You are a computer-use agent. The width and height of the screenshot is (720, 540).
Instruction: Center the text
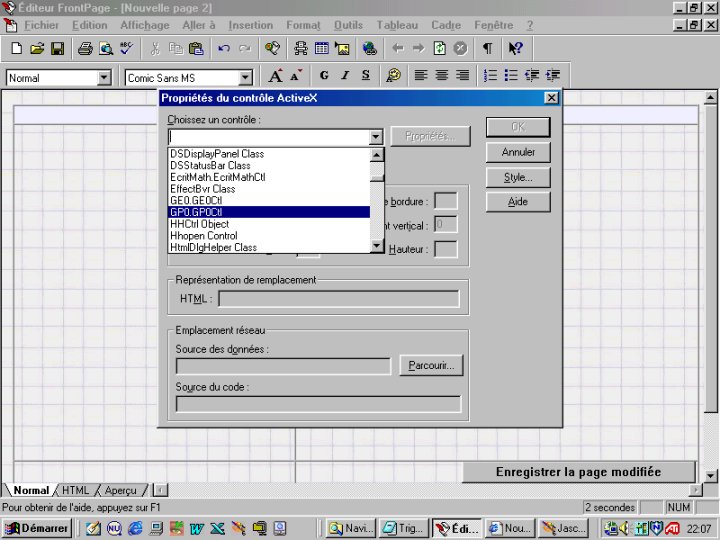click(x=442, y=75)
